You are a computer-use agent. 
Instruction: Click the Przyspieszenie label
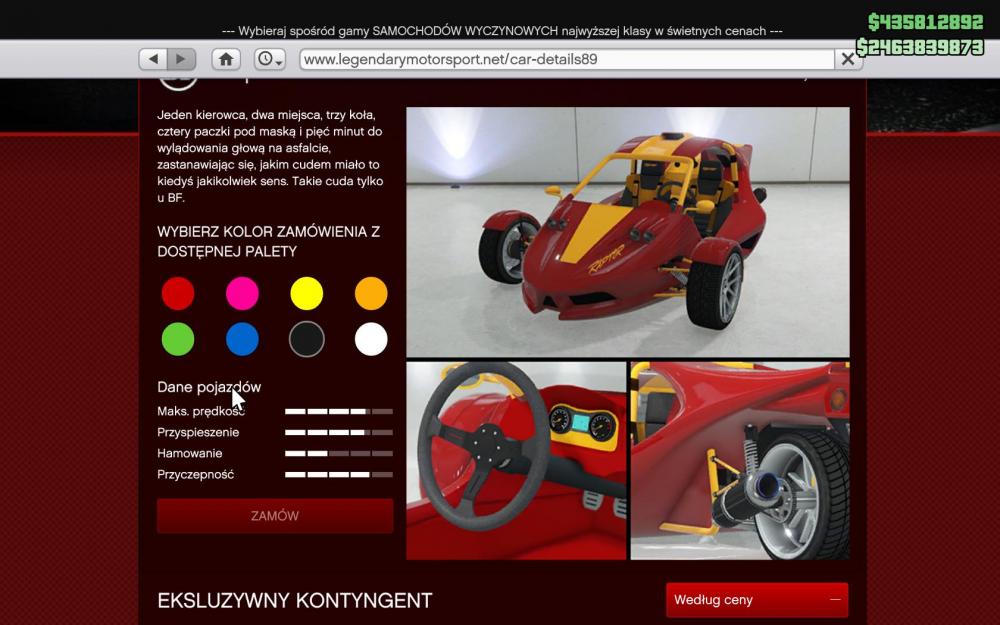tap(198, 432)
